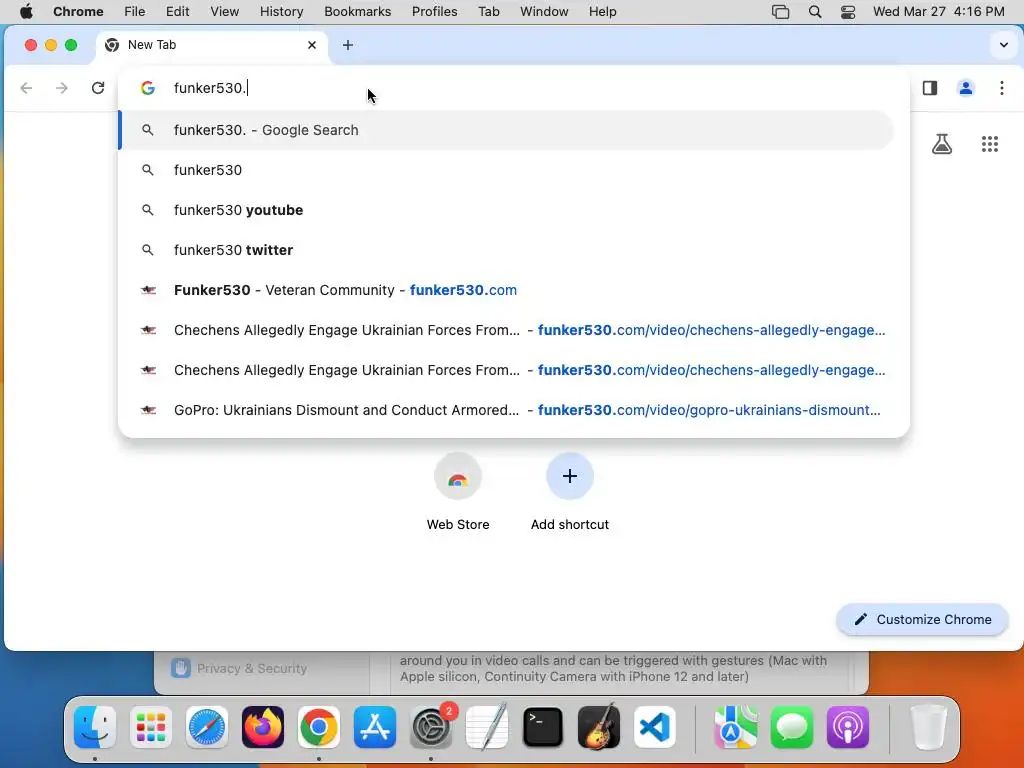
Task: Open the Window menu
Action: click(x=544, y=11)
